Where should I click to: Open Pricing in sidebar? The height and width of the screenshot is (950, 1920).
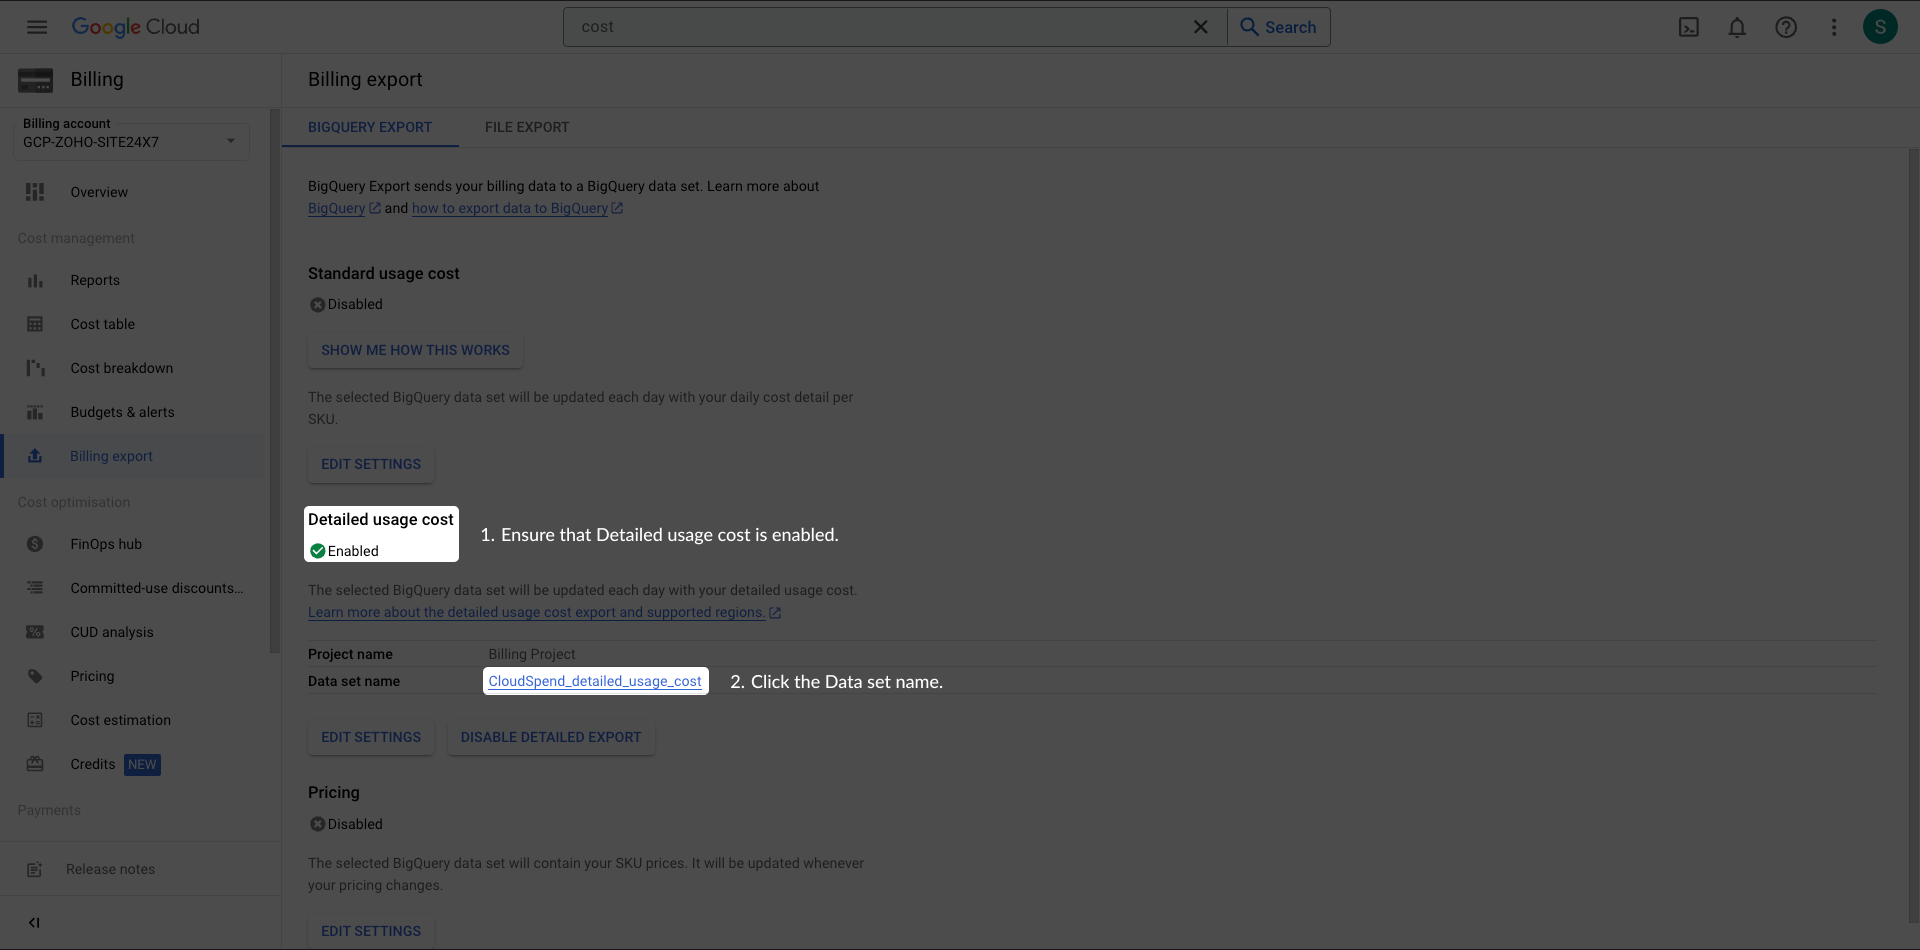point(92,676)
